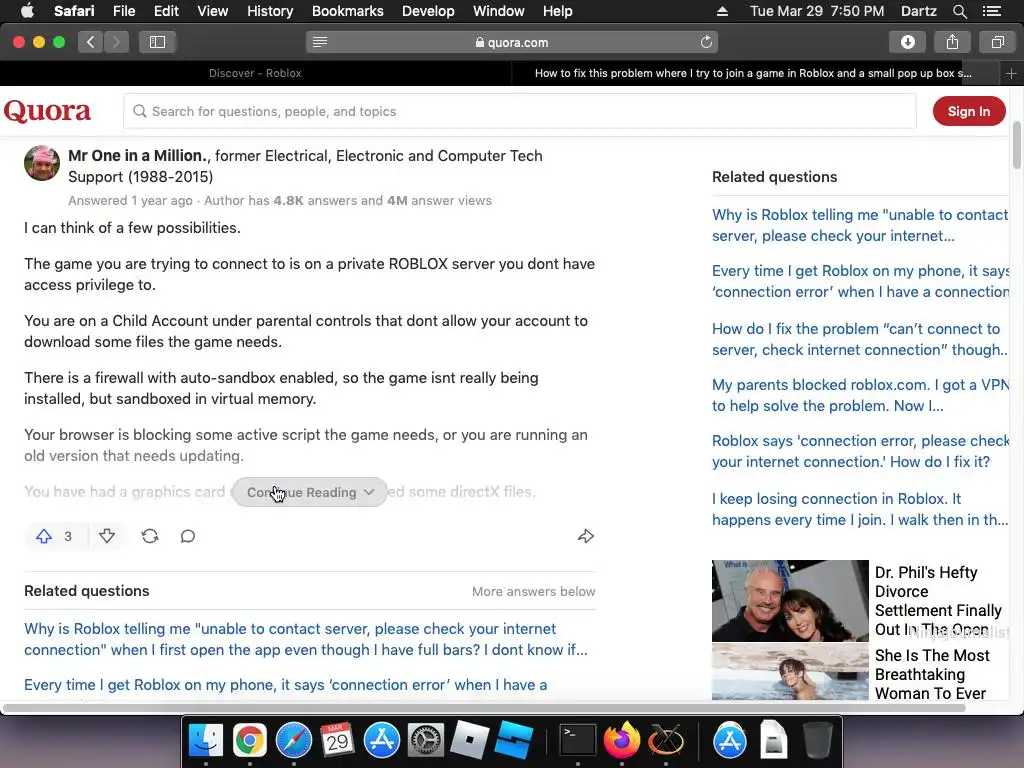This screenshot has height=768, width=1024.
Task: Go forward with Safari's forward arrow
Action: click(116, 42)
